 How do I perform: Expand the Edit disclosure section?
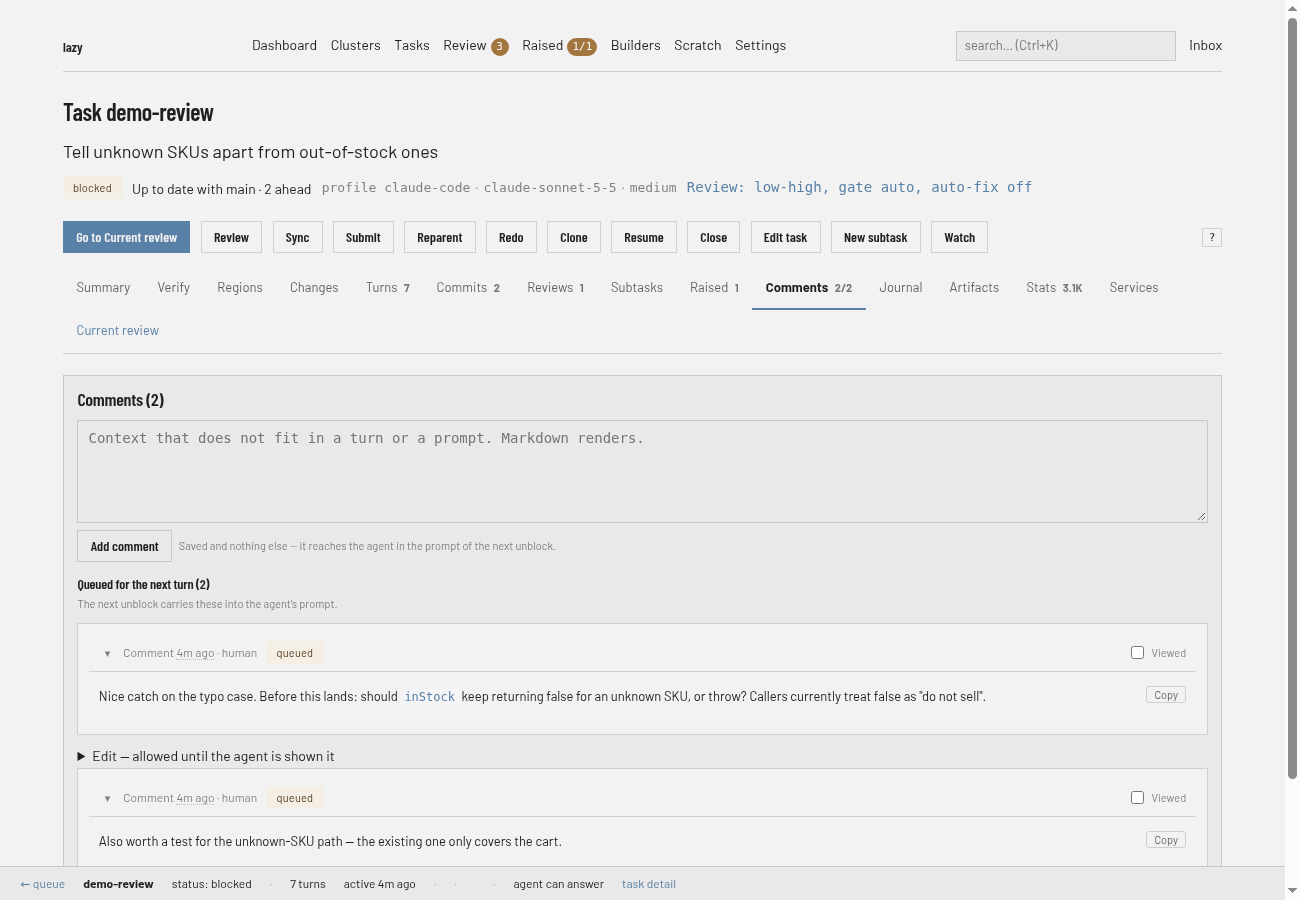point(206,756)
